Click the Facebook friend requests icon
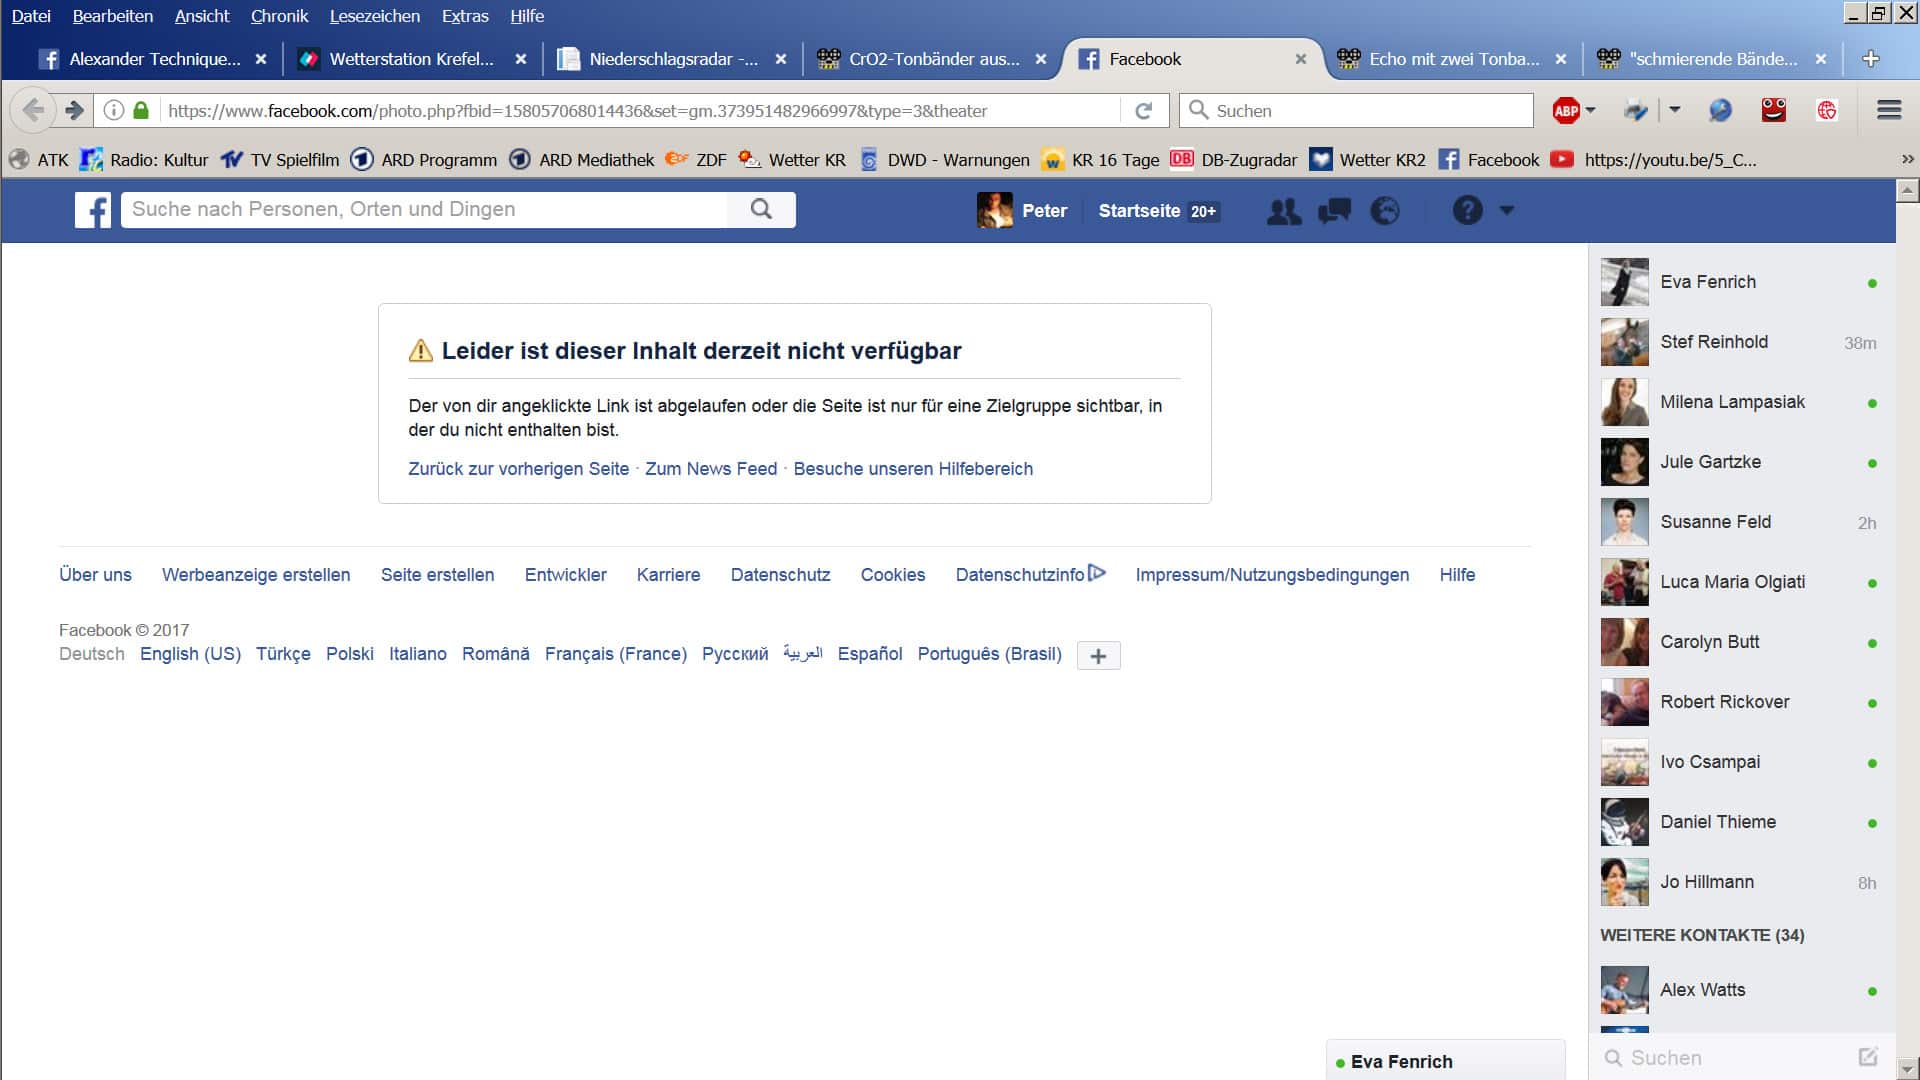The image size is (1920, 1080). coord(1284,211)
